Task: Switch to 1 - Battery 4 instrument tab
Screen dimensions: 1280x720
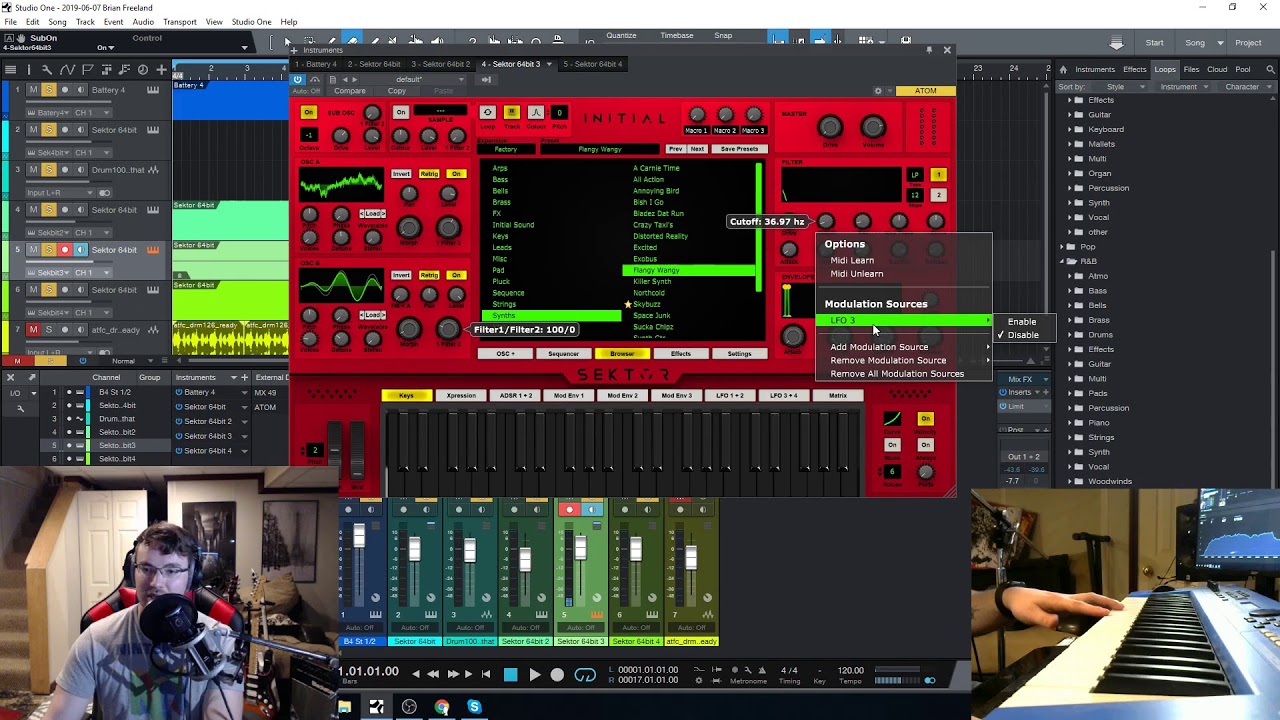Action: click(x=316, y=64)
